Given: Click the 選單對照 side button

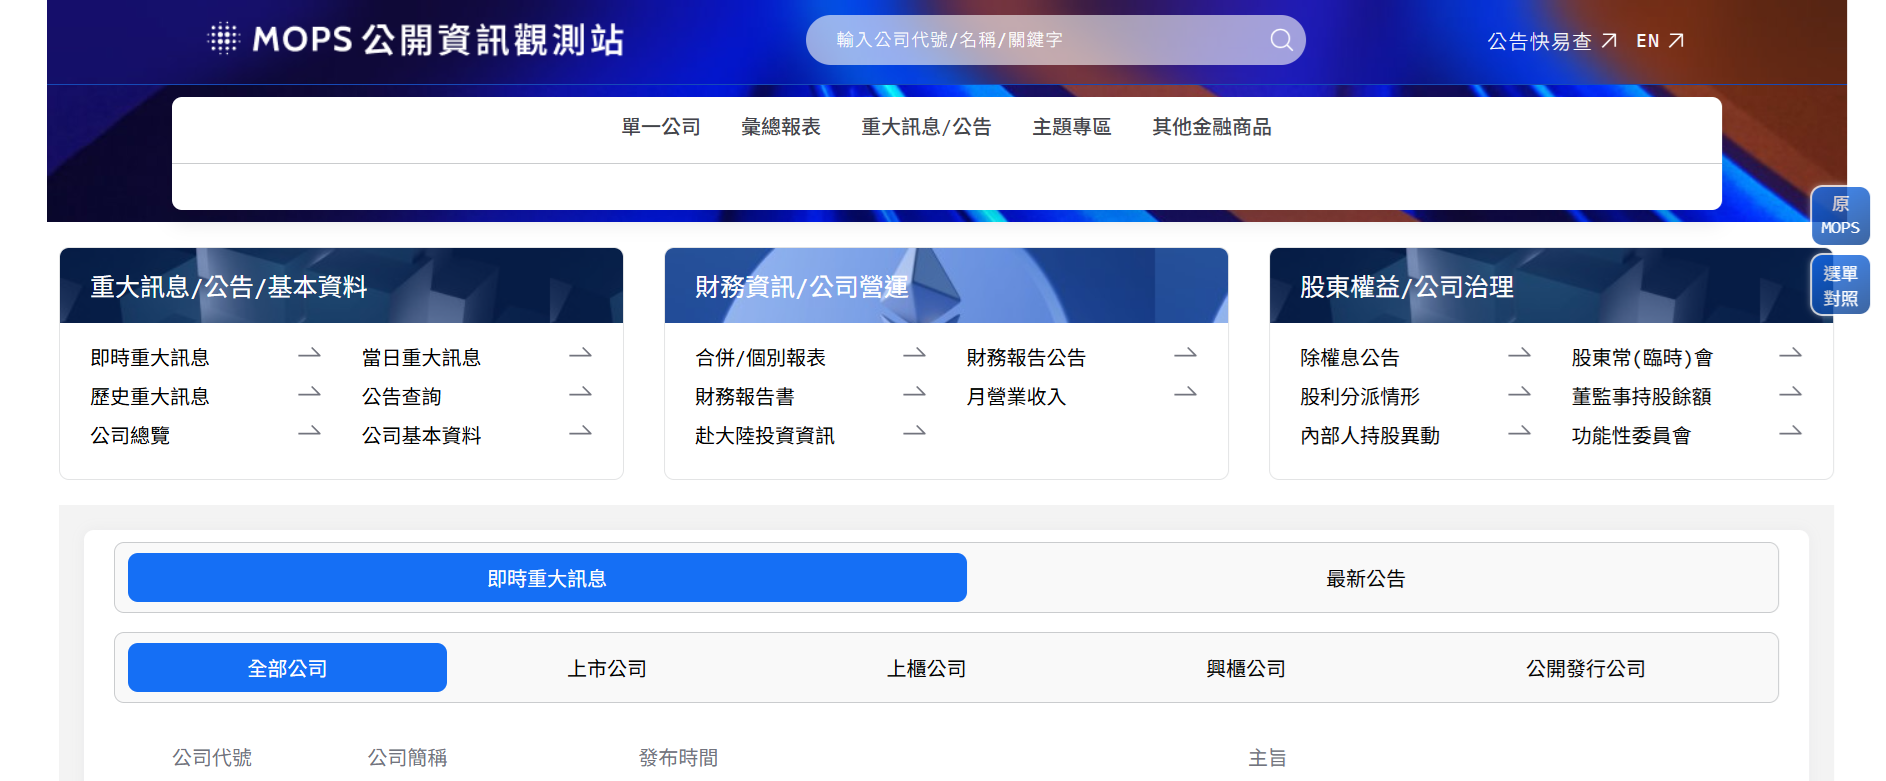Looking at the screenshot, I should click(x=1840, y=286).
